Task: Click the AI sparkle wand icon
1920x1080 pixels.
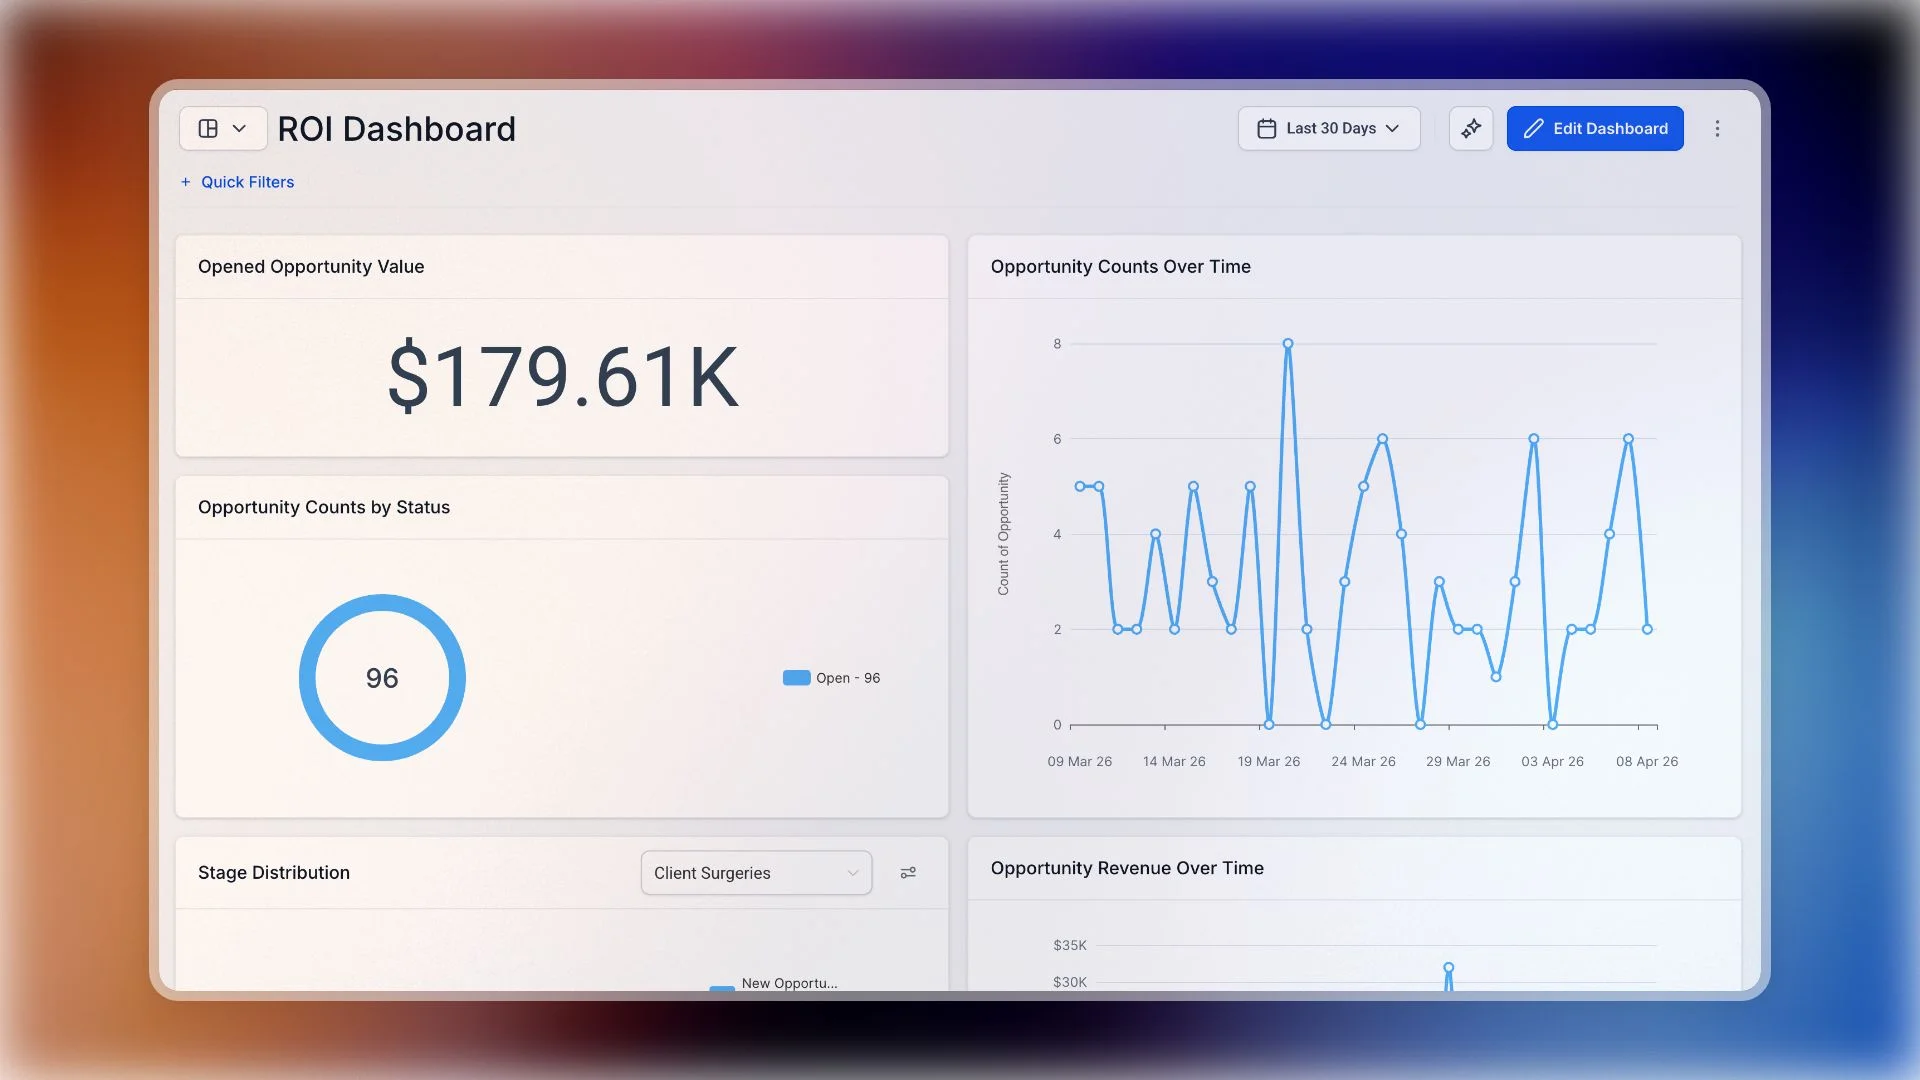Action: (x=1470, y=129)
